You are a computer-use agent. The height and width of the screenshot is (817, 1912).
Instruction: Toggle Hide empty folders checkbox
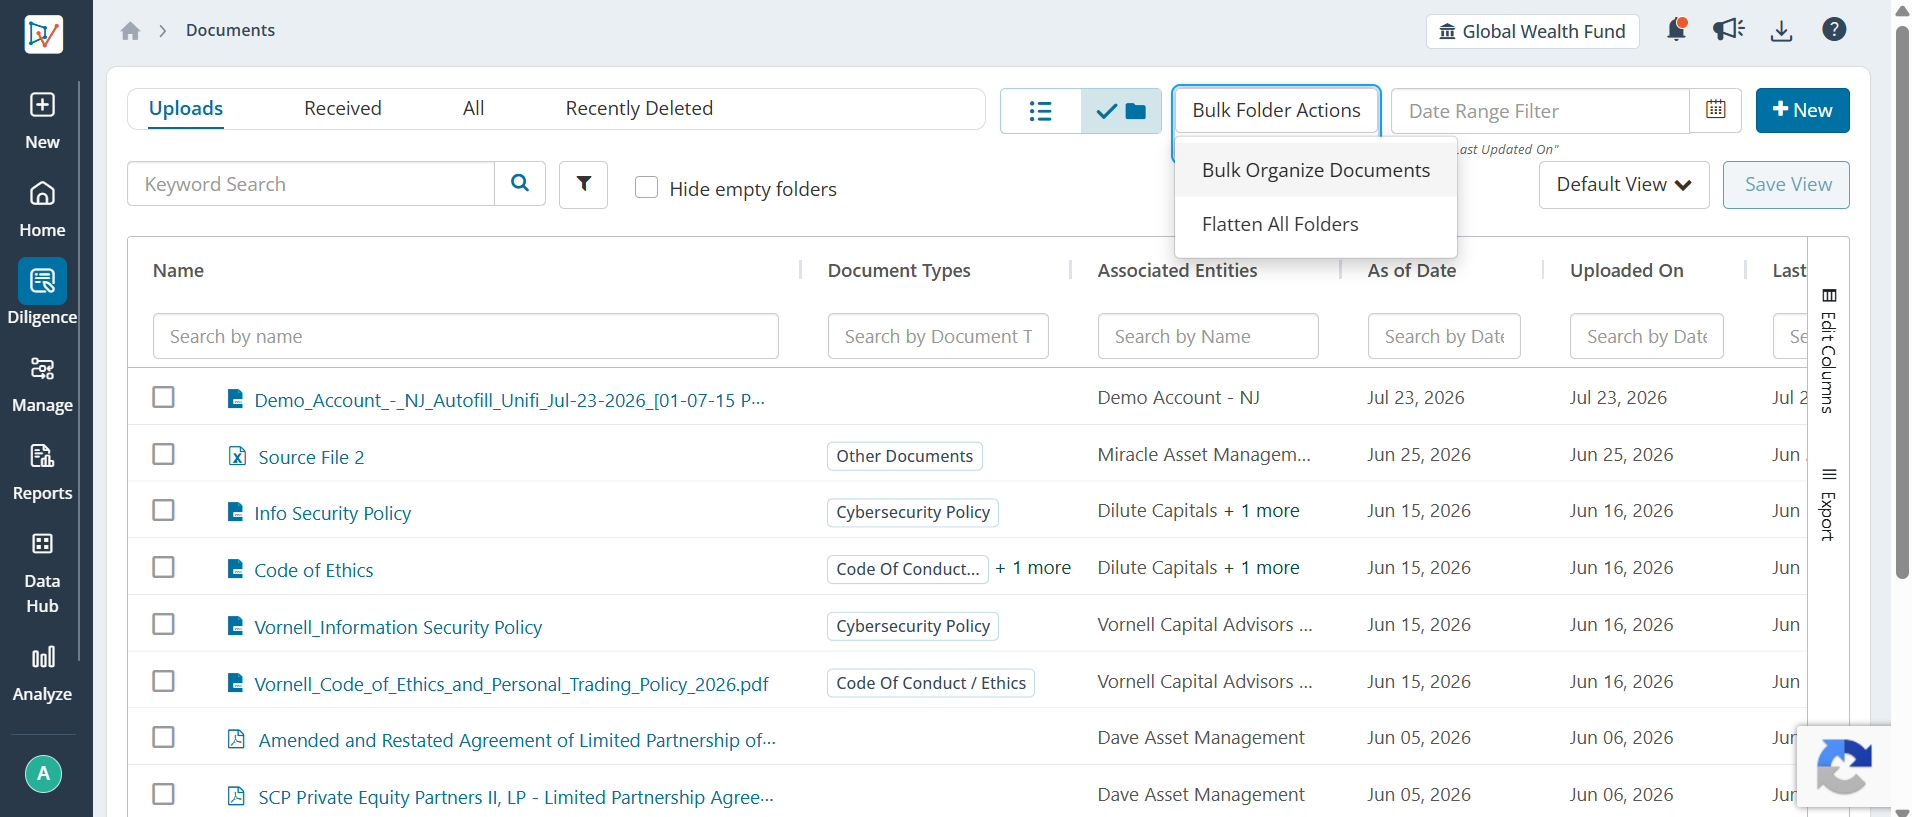(x=647, y=187)
